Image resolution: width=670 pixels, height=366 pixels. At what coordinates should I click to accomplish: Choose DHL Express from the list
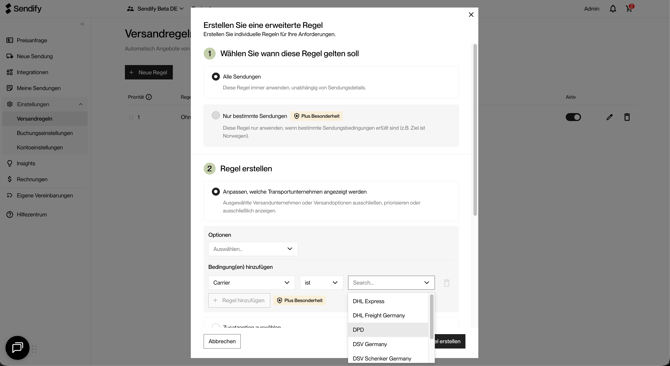(x=388, y=301)
